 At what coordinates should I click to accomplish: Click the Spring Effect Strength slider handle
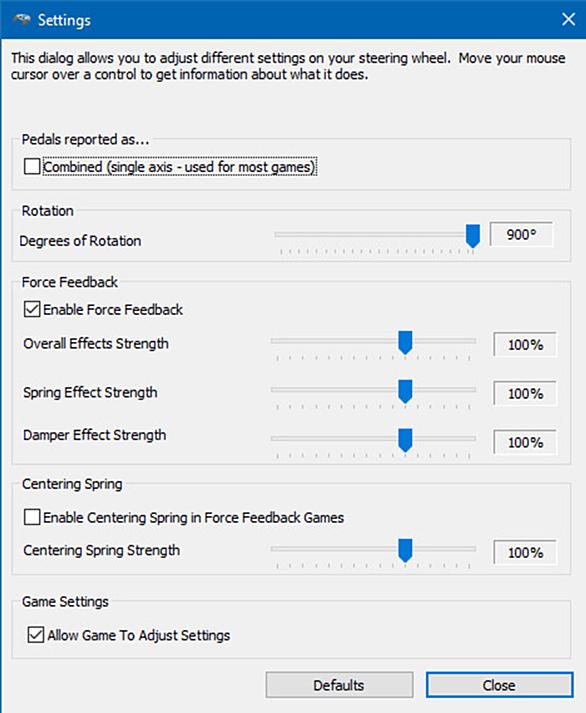(x=405, y=392)
